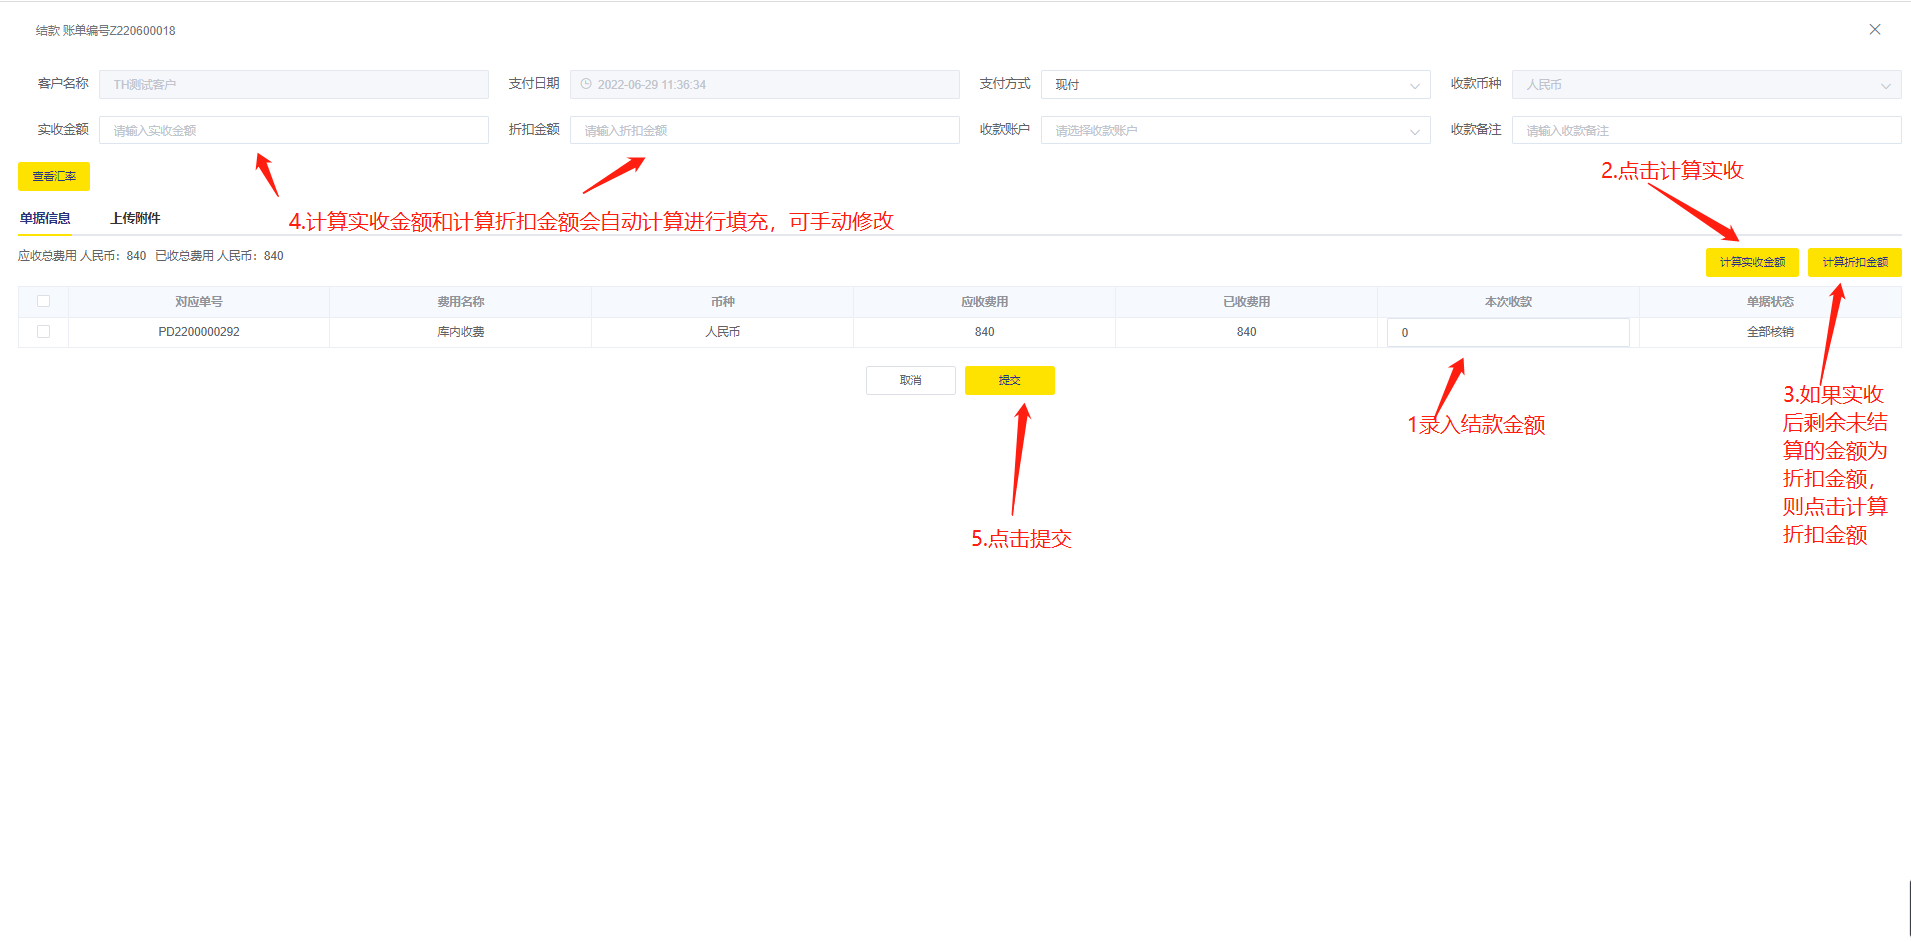
Task: Close the settlement dialog with X icon
Action: click(x=1874, y=30)
